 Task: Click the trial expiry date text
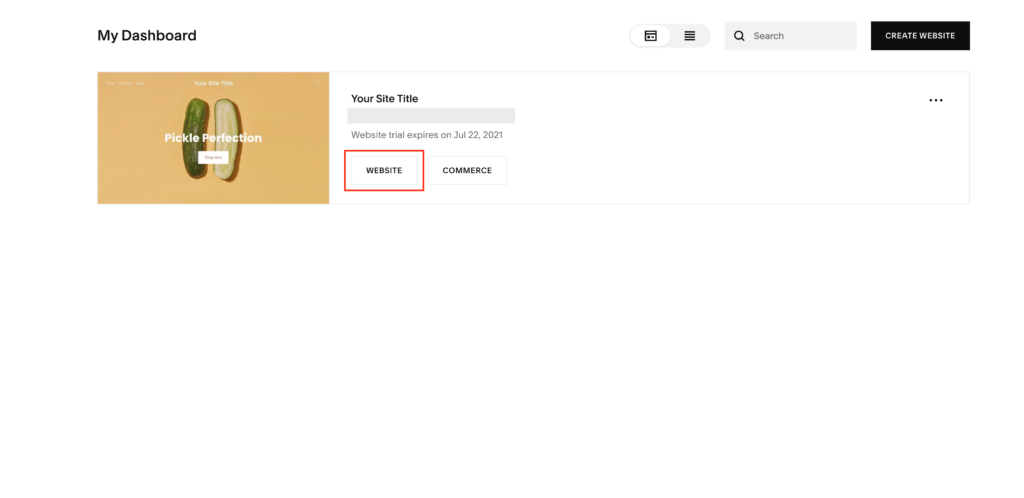427,135
